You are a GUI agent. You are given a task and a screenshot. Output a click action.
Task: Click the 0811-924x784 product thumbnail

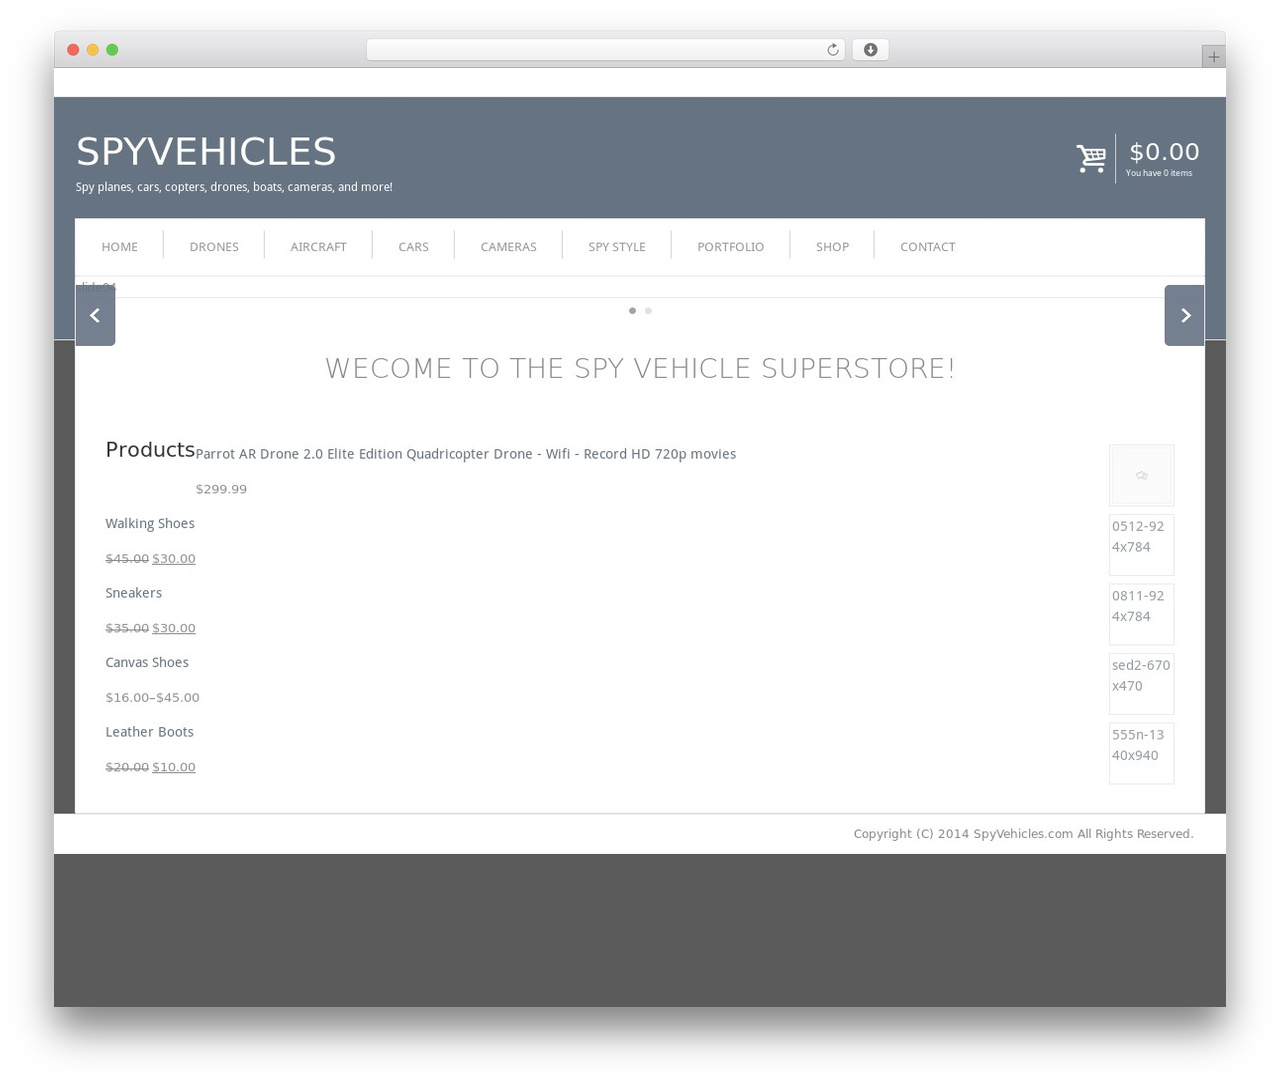coord(1141,614)
